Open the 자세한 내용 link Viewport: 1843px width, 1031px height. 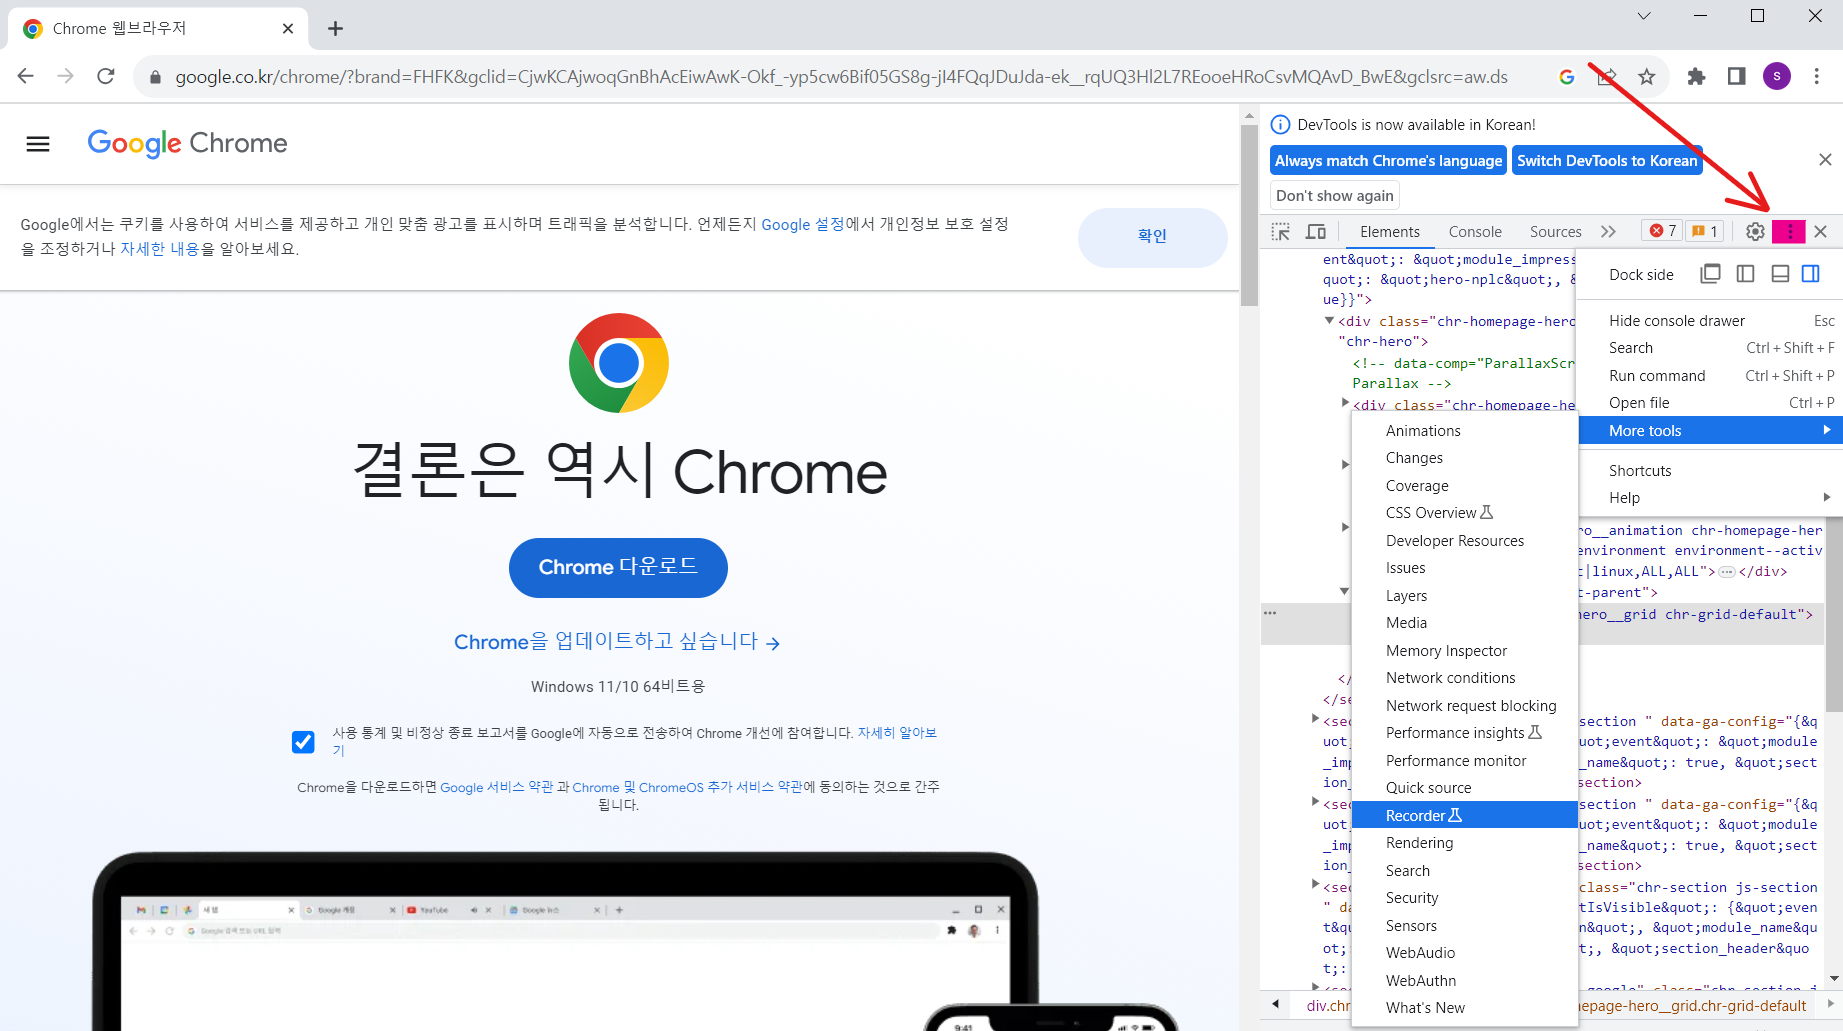click(x=160, y=248)
